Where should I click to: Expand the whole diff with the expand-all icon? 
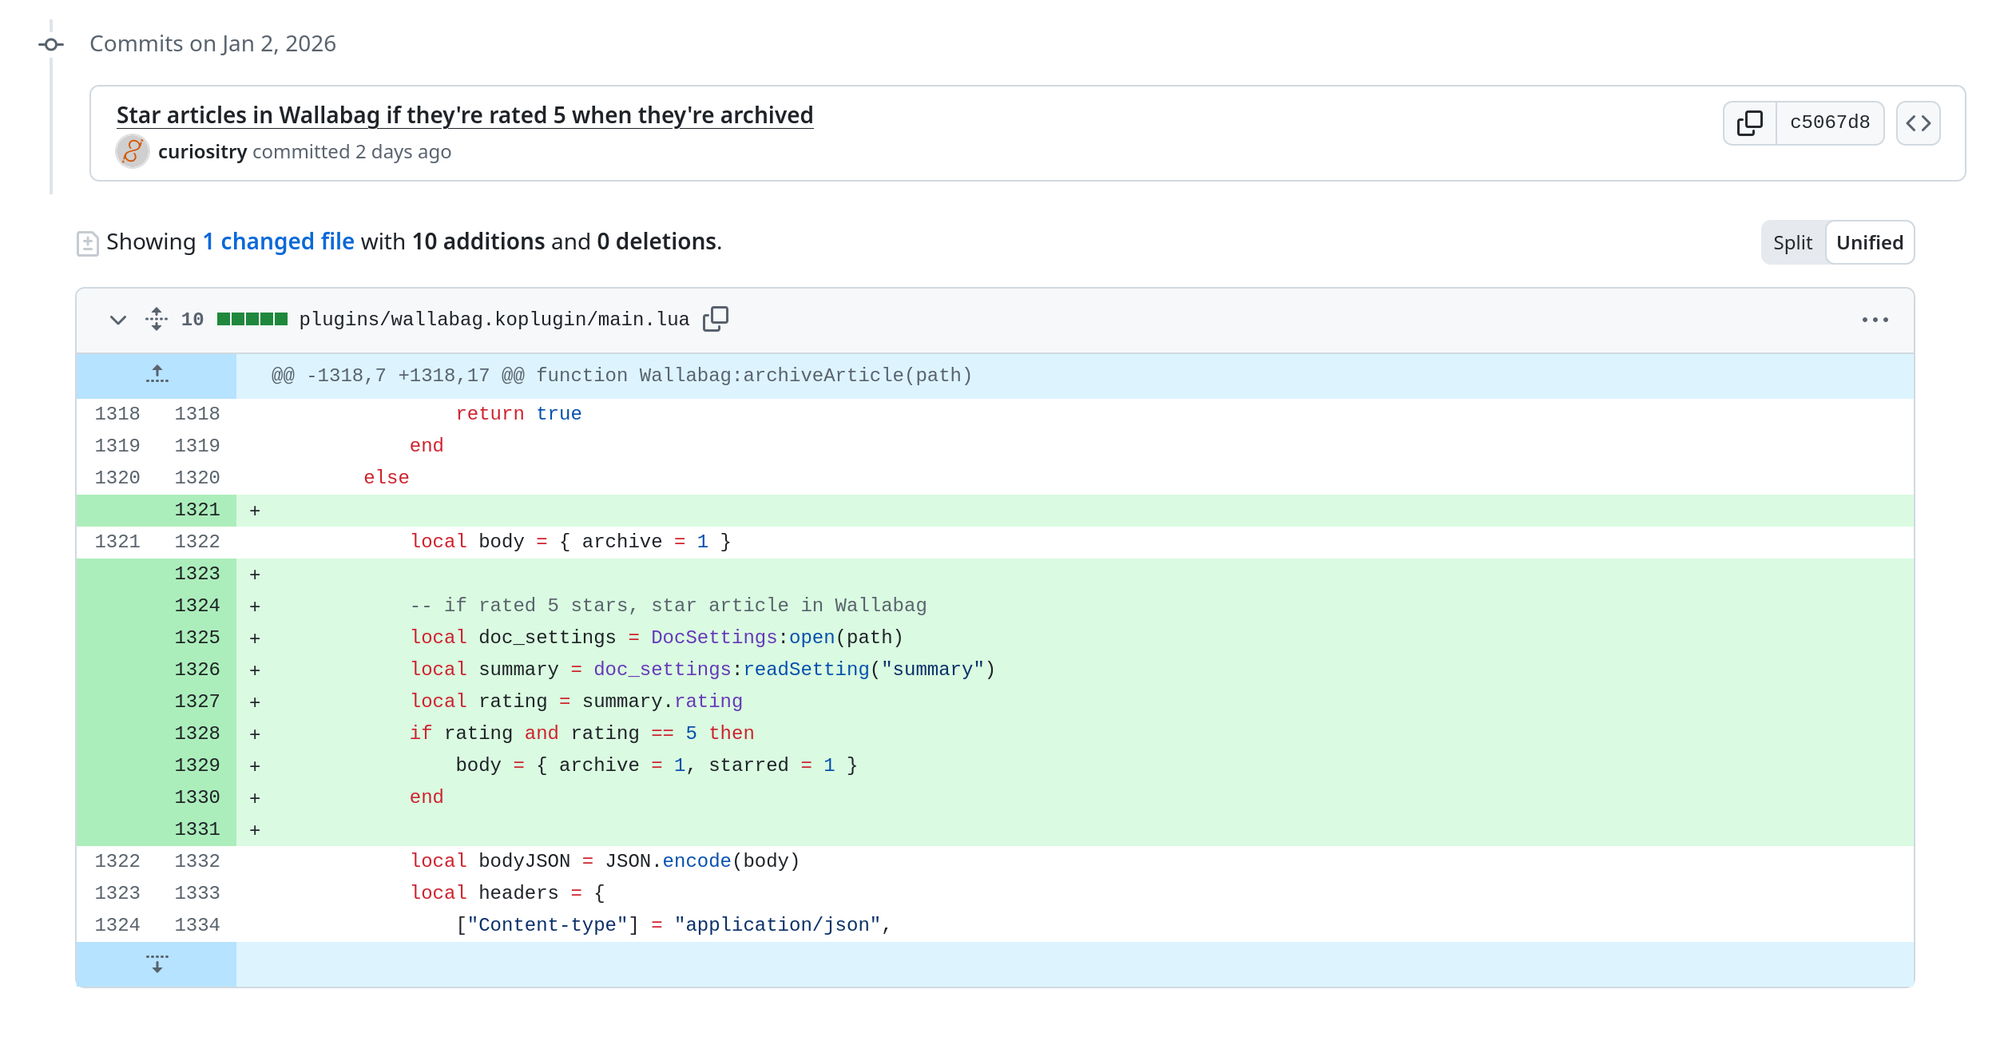tap(156, 318)
